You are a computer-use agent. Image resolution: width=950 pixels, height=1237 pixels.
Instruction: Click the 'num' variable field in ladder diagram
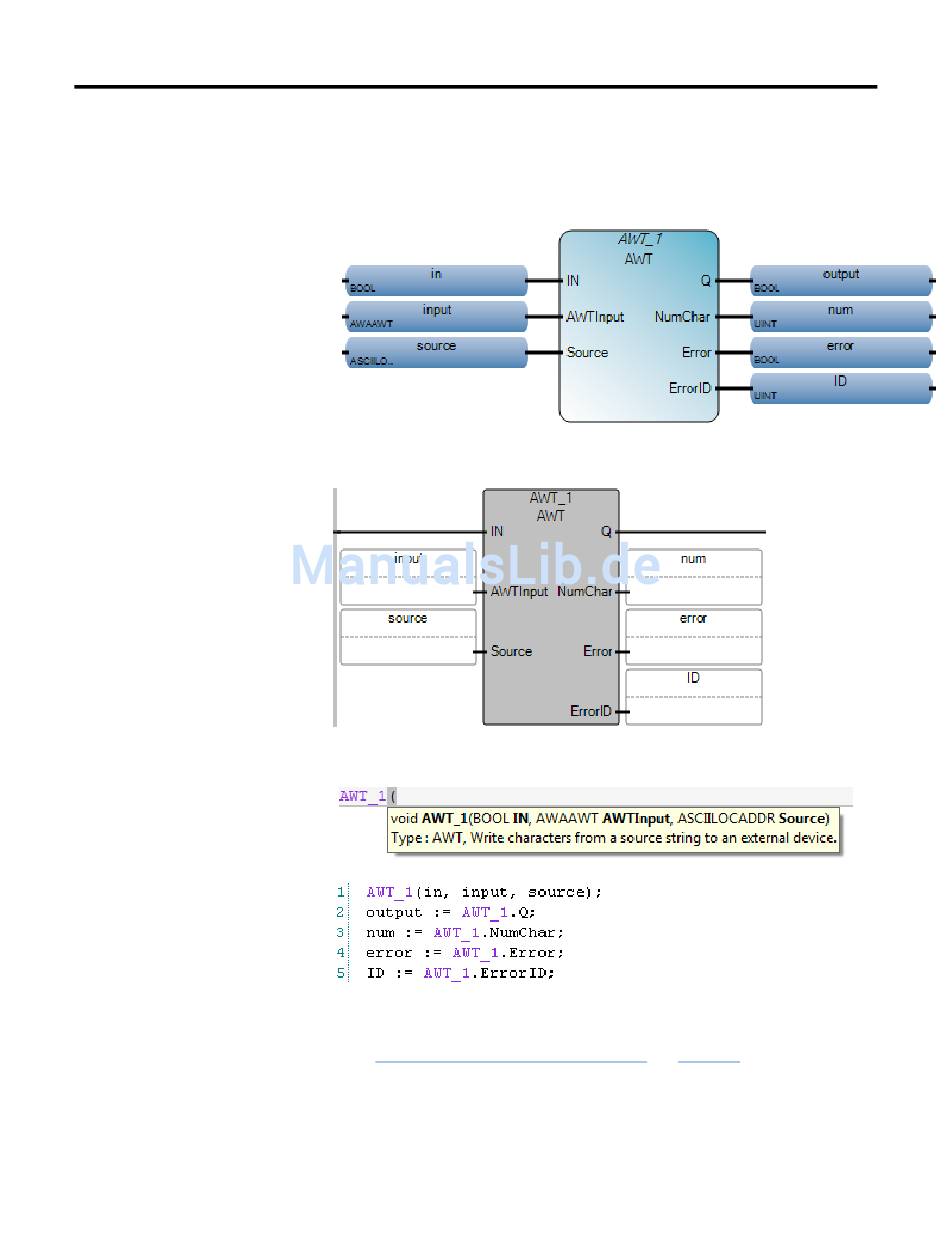coord(694,577)
